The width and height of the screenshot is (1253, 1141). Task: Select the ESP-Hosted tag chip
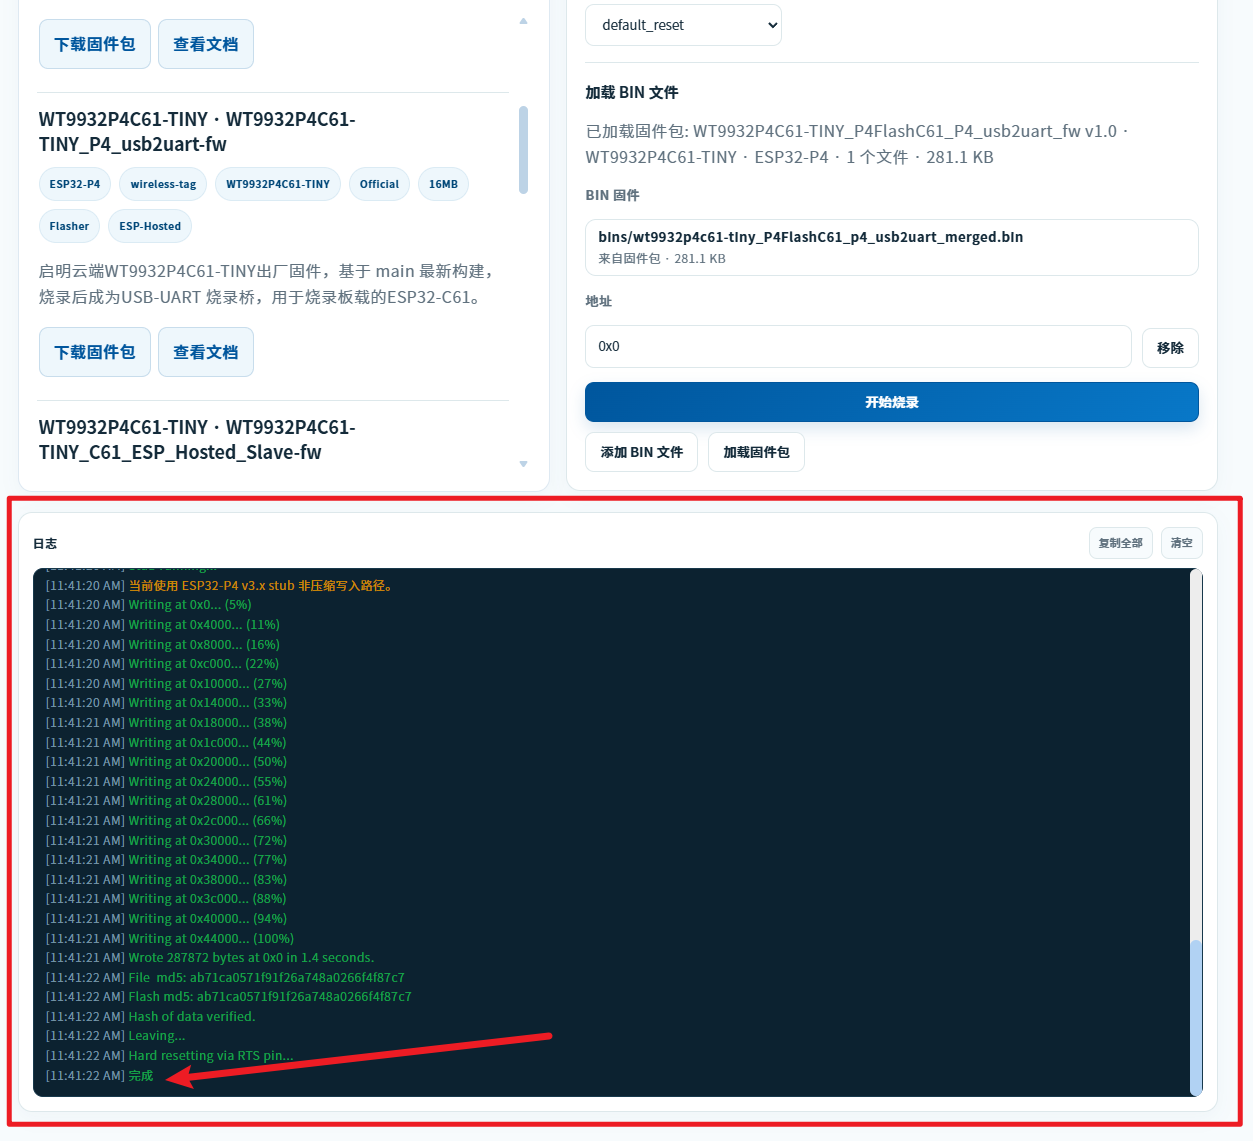click(x=150, y=226)
